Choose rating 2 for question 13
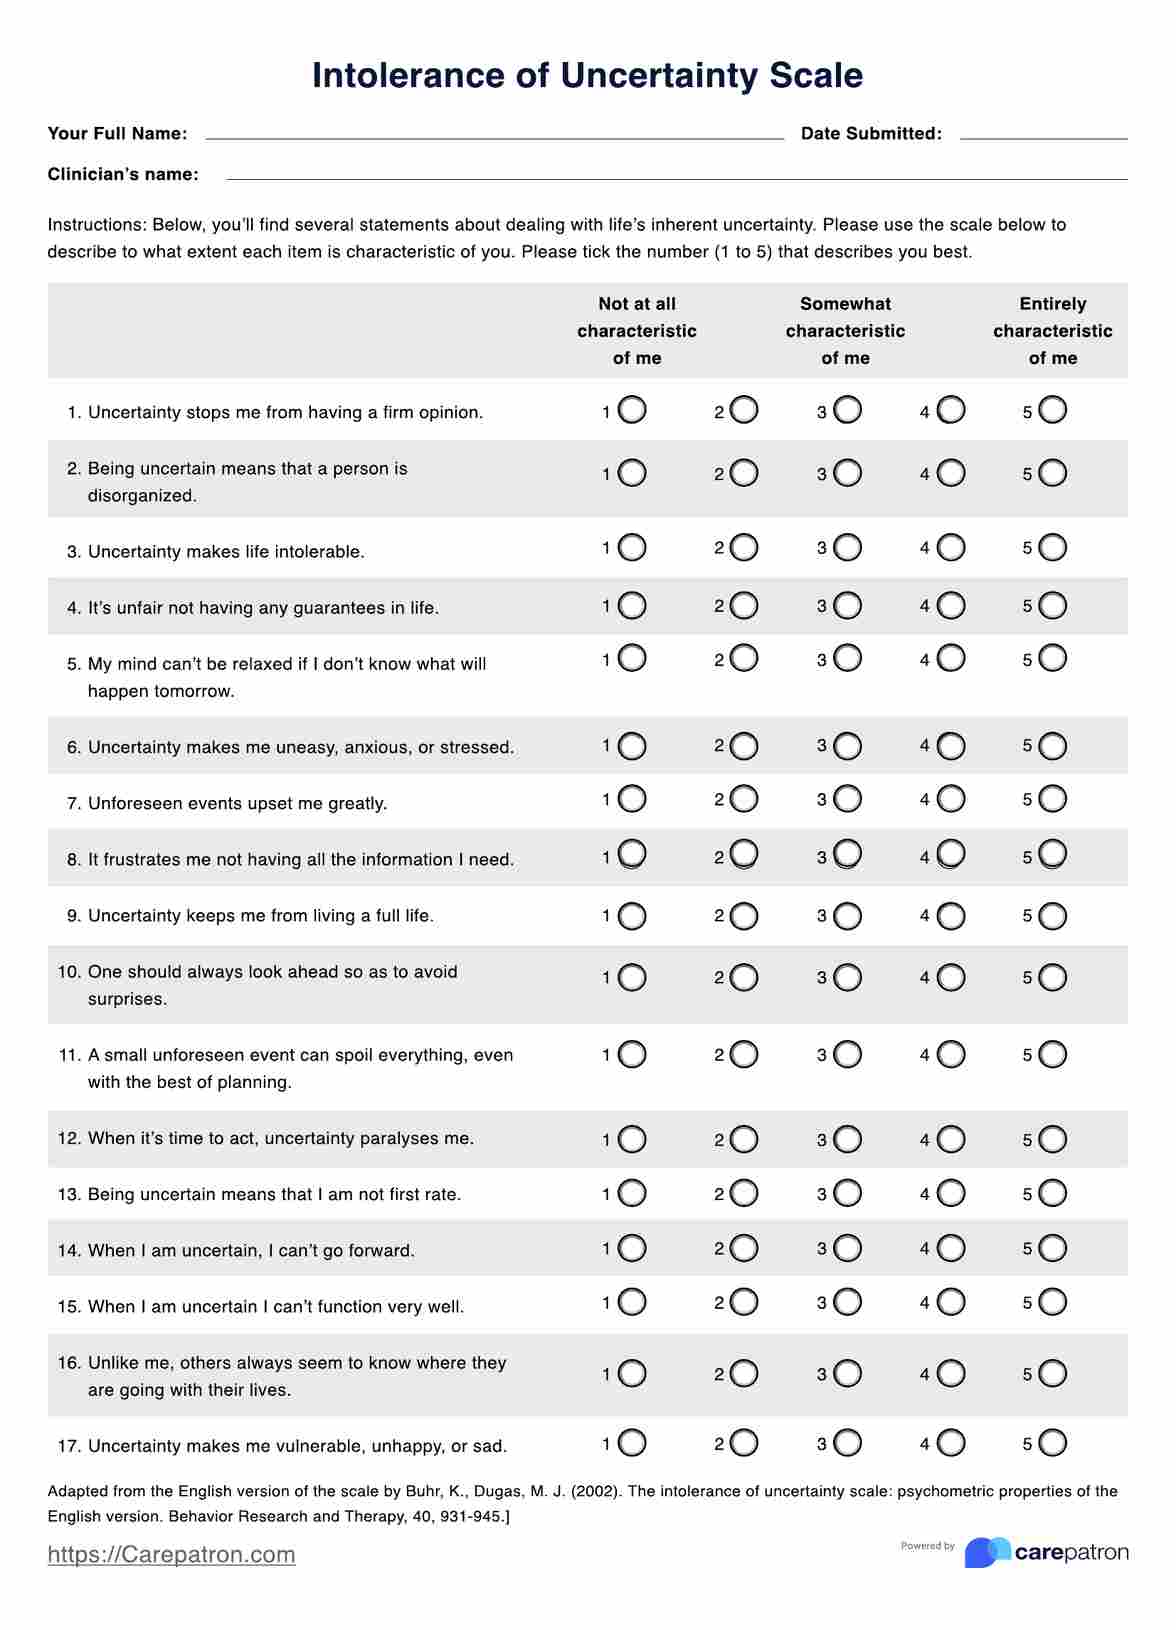 click(x=744, y=1193)
